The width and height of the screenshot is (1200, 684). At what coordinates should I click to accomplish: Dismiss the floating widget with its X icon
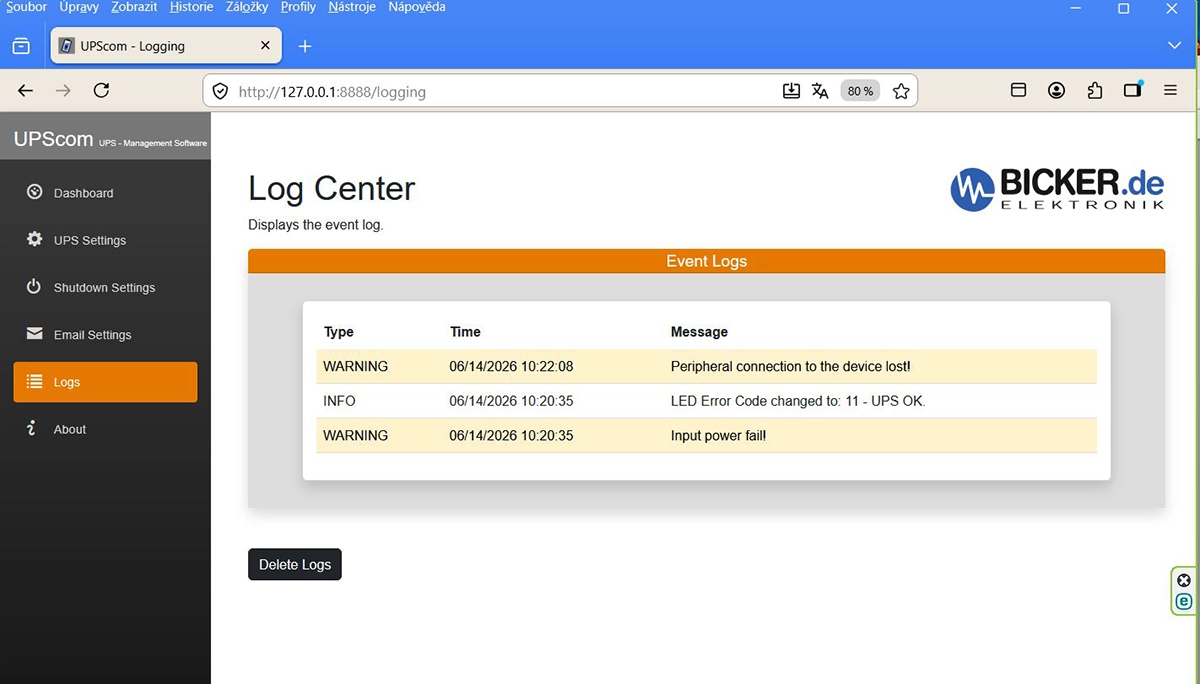[1184, 580]
